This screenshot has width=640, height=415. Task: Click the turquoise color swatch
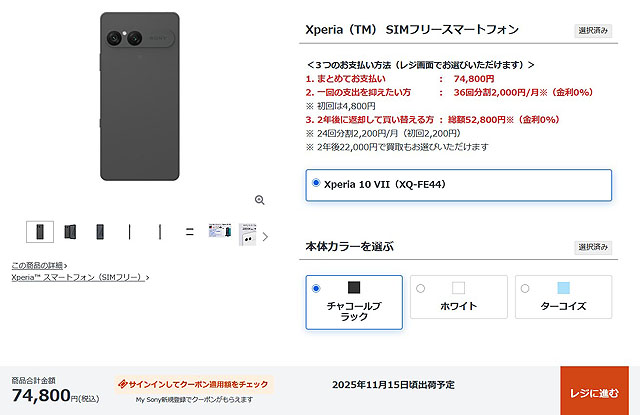(564, 288)
